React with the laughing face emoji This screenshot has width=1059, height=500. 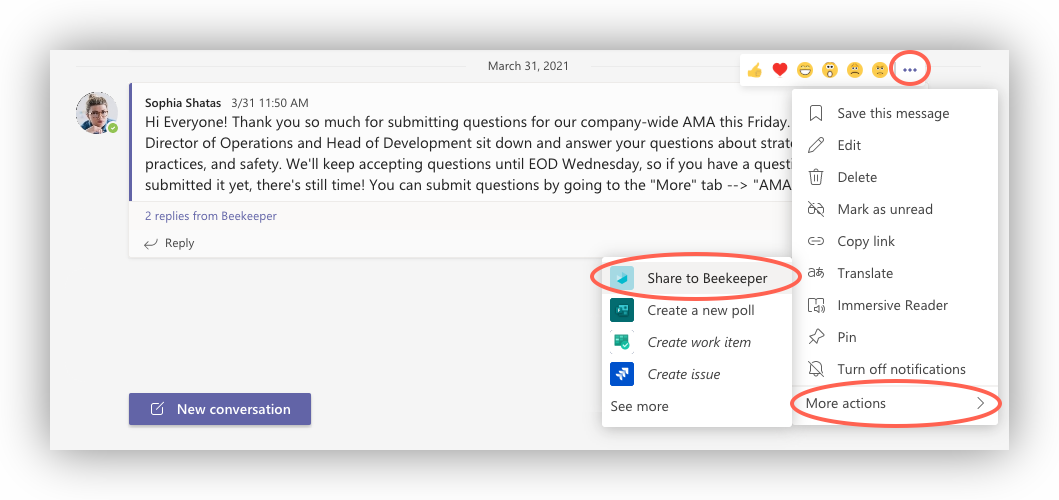[x=805, y=70]
